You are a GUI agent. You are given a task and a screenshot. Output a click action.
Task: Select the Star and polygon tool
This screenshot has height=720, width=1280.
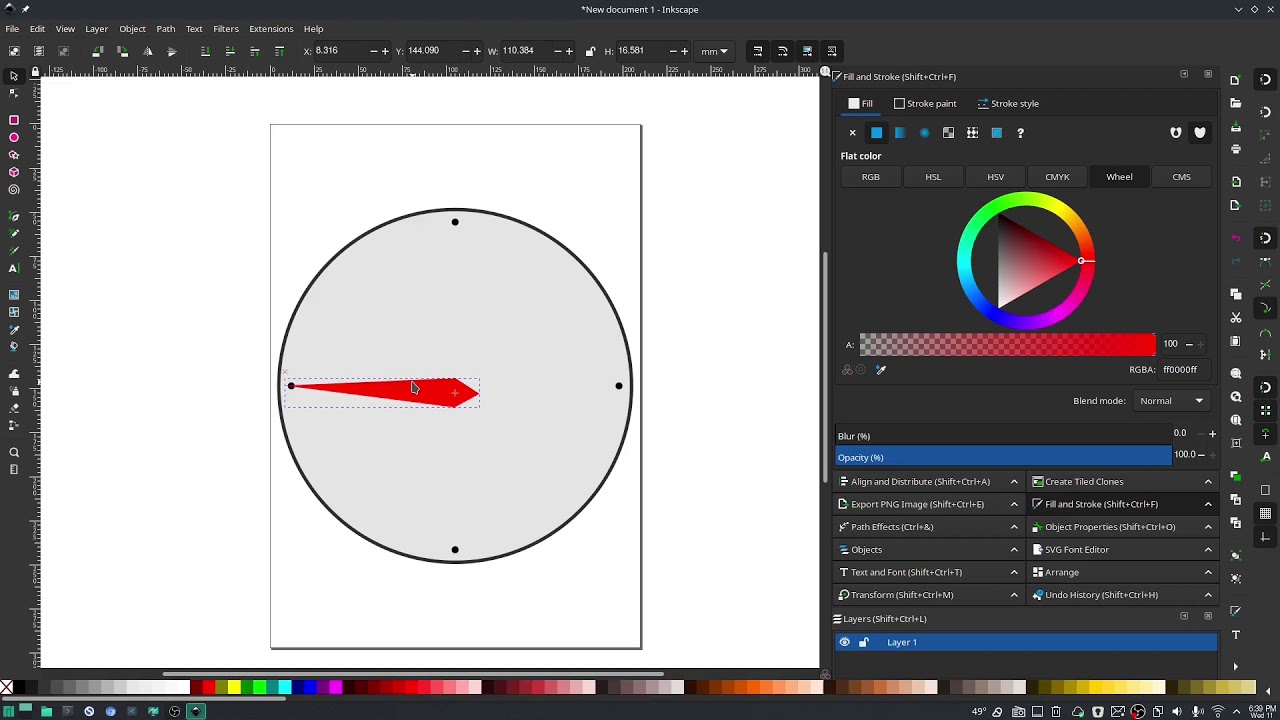click(14, 155)
